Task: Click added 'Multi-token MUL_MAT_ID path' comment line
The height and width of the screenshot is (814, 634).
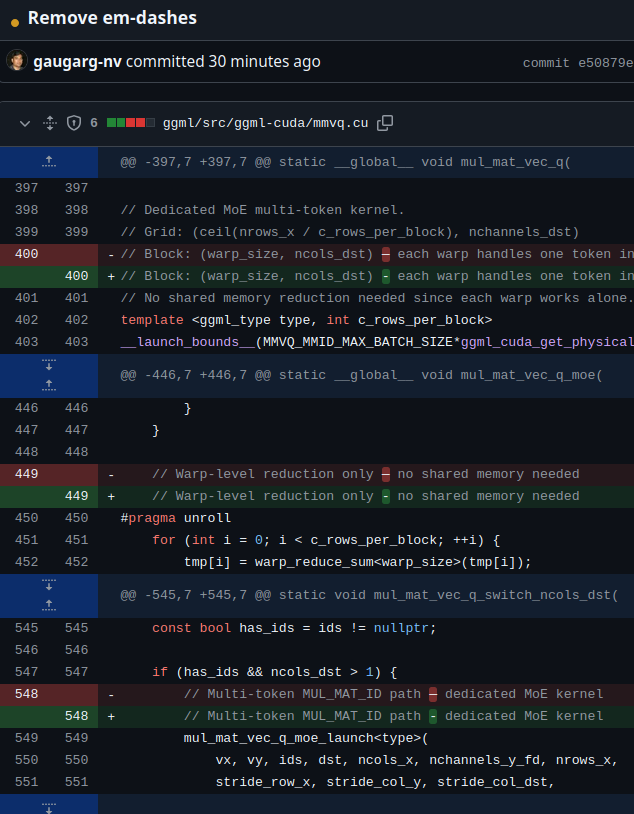Action: point(394,716)
